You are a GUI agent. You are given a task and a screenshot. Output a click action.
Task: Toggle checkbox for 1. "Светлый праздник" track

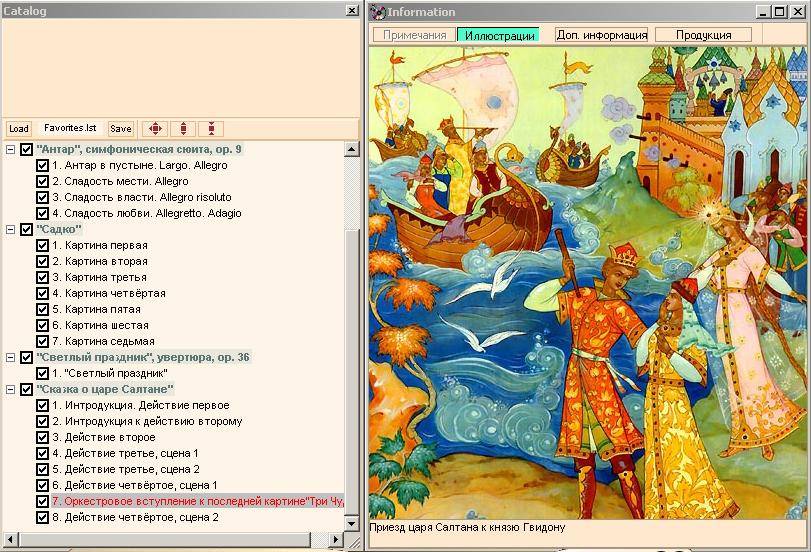point(42,373)
